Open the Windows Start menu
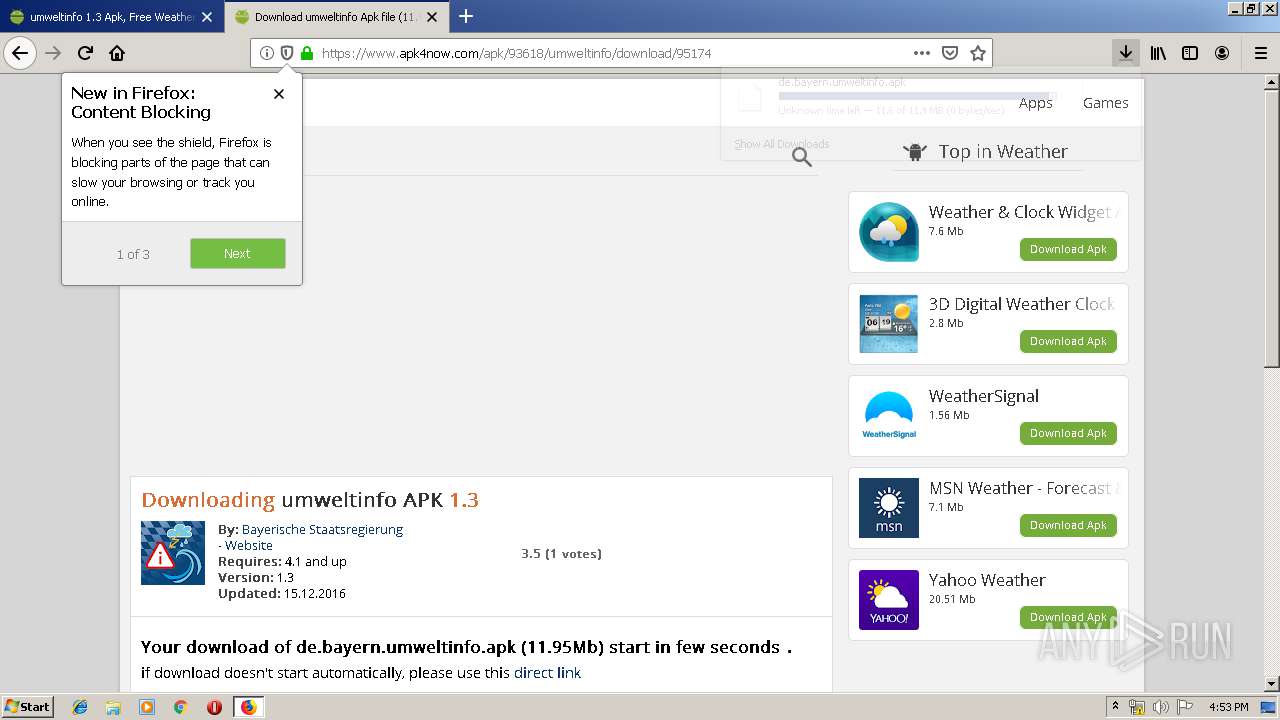Viewport: 1280px width, 720px height. click(x=28, y=707)
